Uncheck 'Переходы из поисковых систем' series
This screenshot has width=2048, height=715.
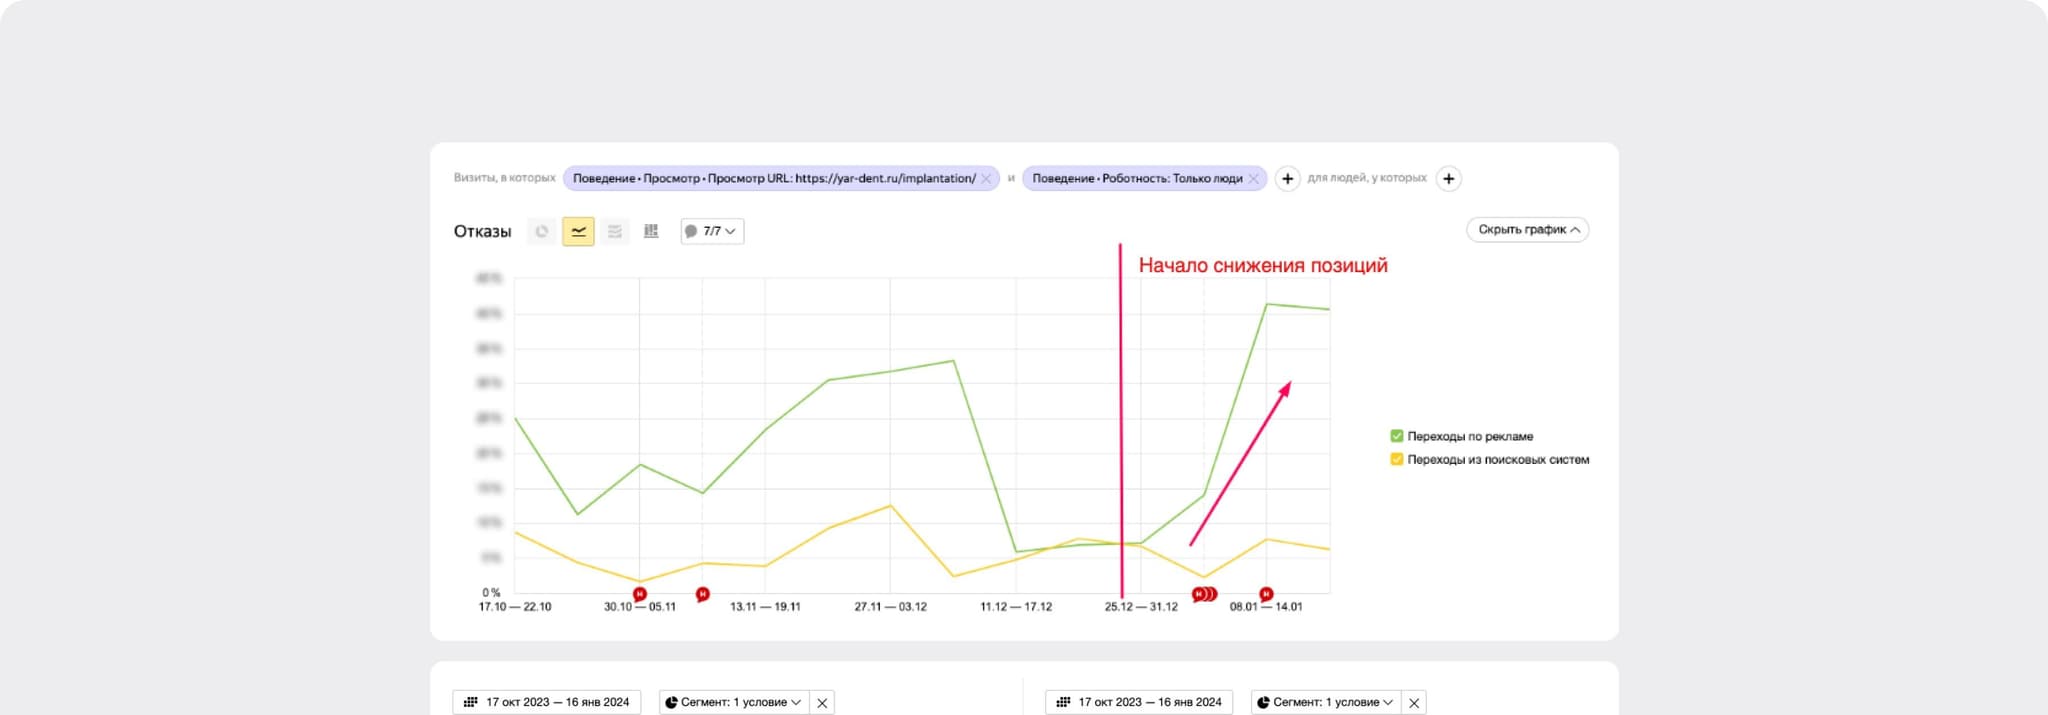pyautogui.click(x=1397, y=460)
